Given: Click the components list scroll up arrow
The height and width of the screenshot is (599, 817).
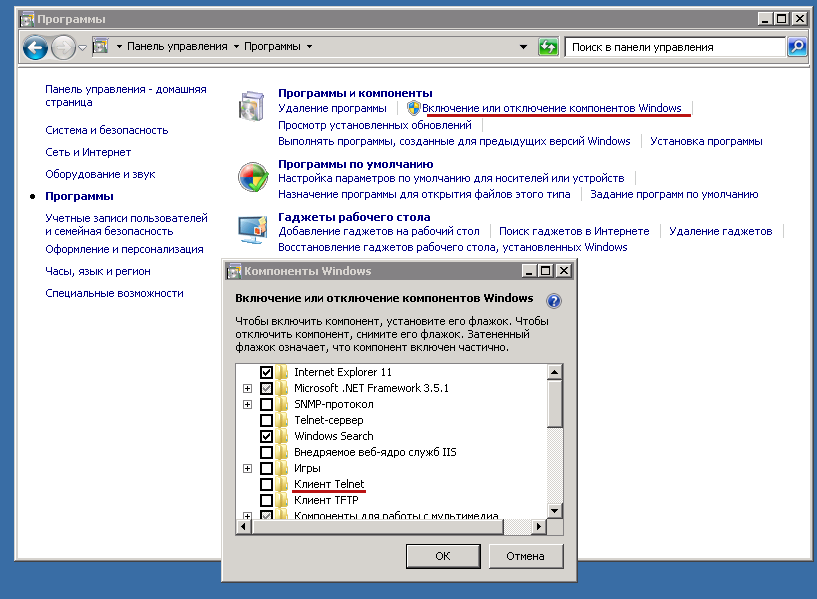Looking at the screenshot, I should [554, 372].
